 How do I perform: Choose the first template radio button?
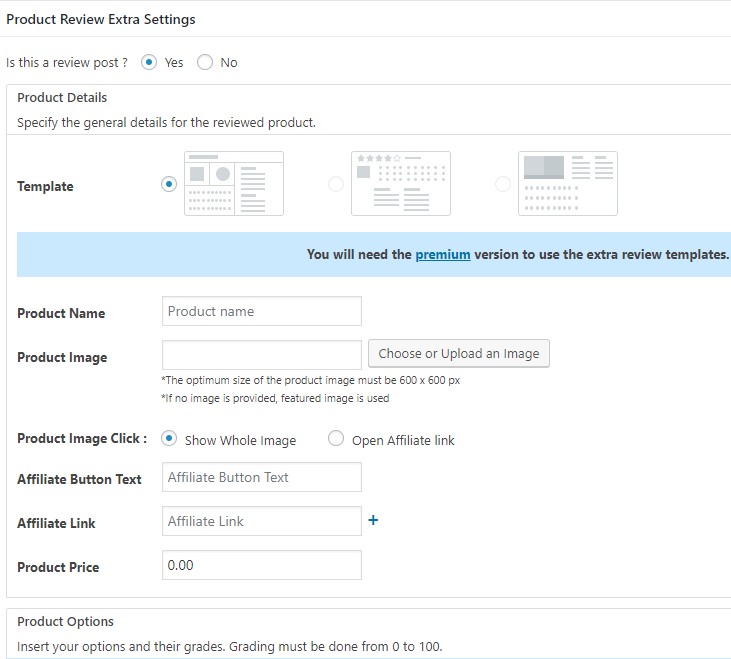point(169,184)
